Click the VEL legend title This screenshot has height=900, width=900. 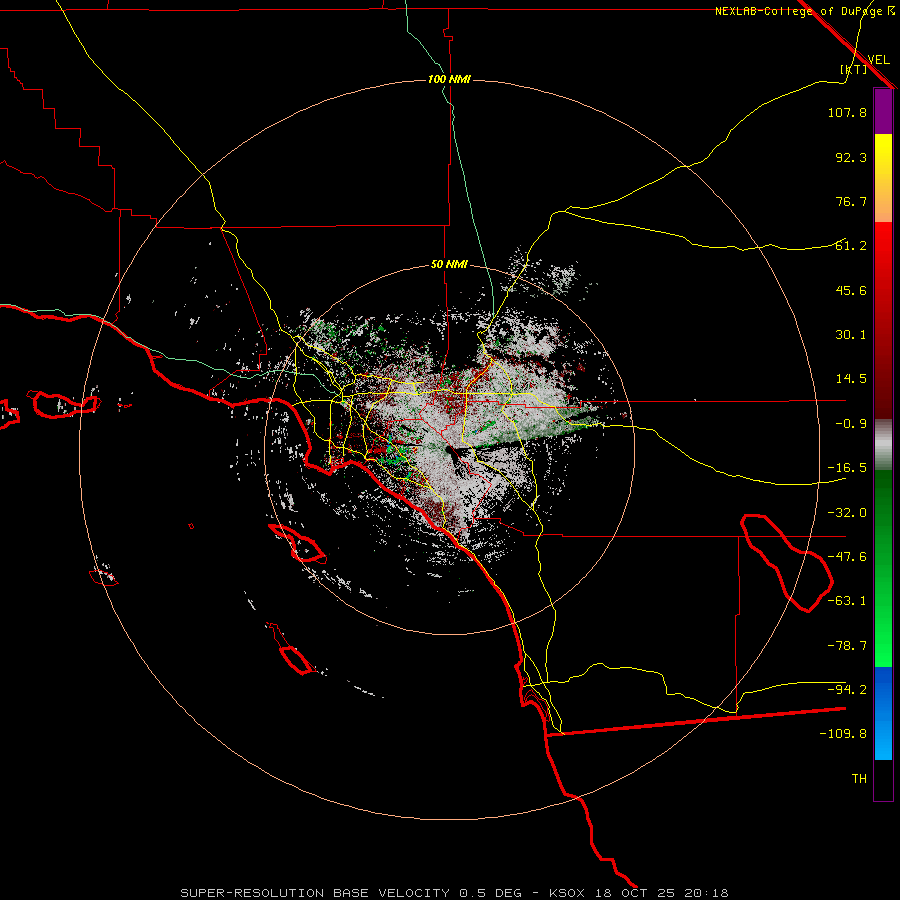coord(878,59)
